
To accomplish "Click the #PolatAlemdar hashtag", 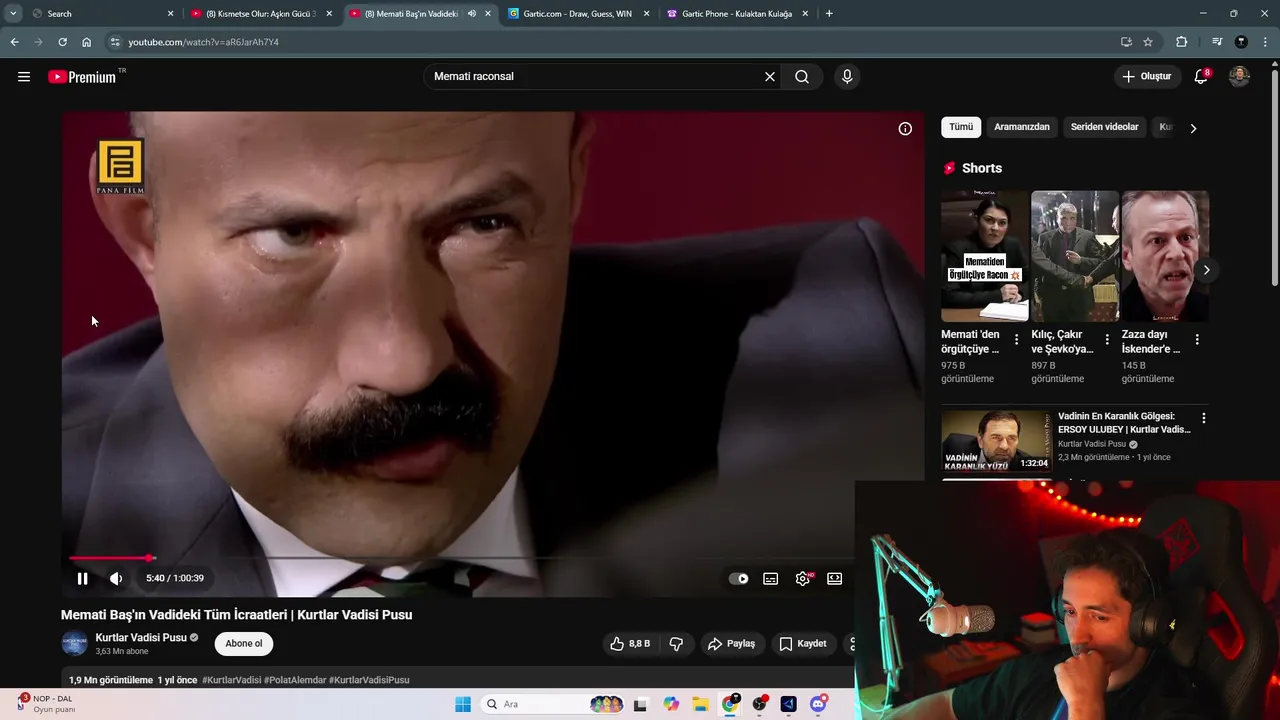I will 295,680.
